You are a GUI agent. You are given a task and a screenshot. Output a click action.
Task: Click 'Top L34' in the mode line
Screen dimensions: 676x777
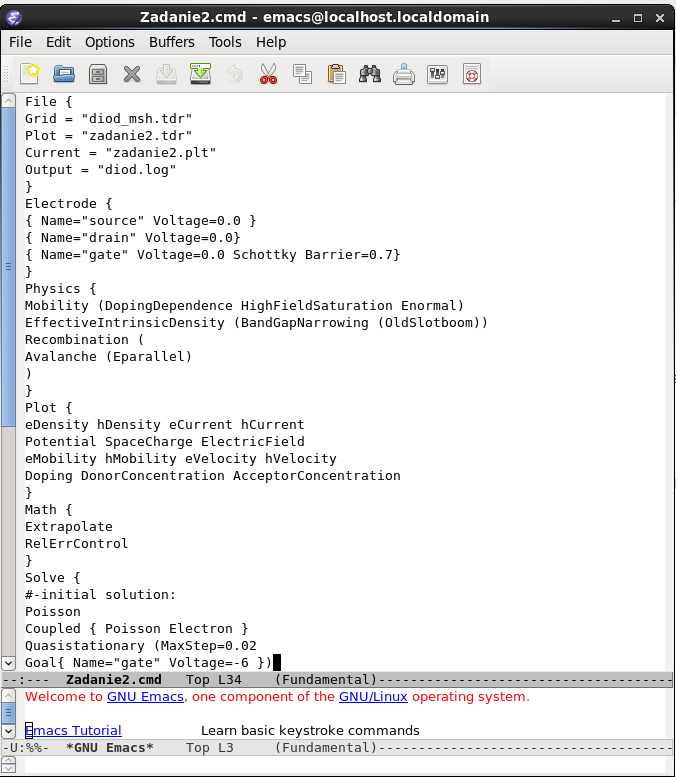pos(214,679)
